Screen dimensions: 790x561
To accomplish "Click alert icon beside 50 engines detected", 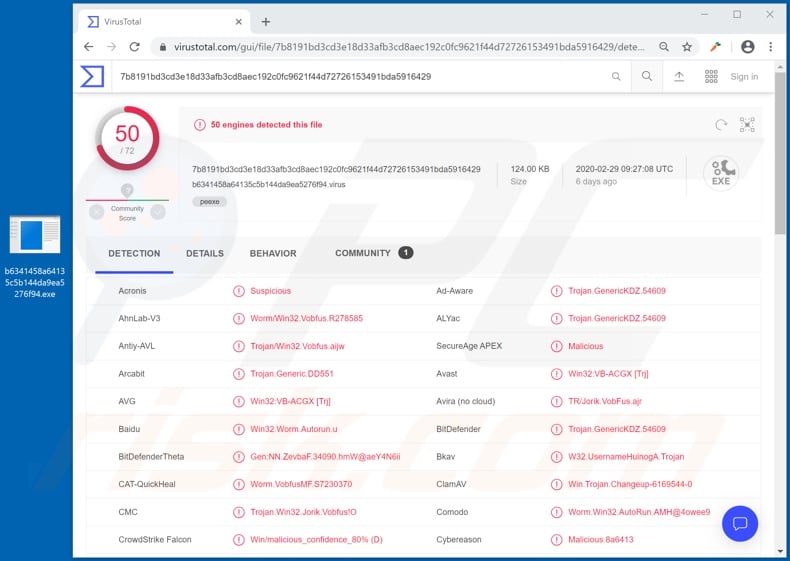I will [x=200, y=124].
